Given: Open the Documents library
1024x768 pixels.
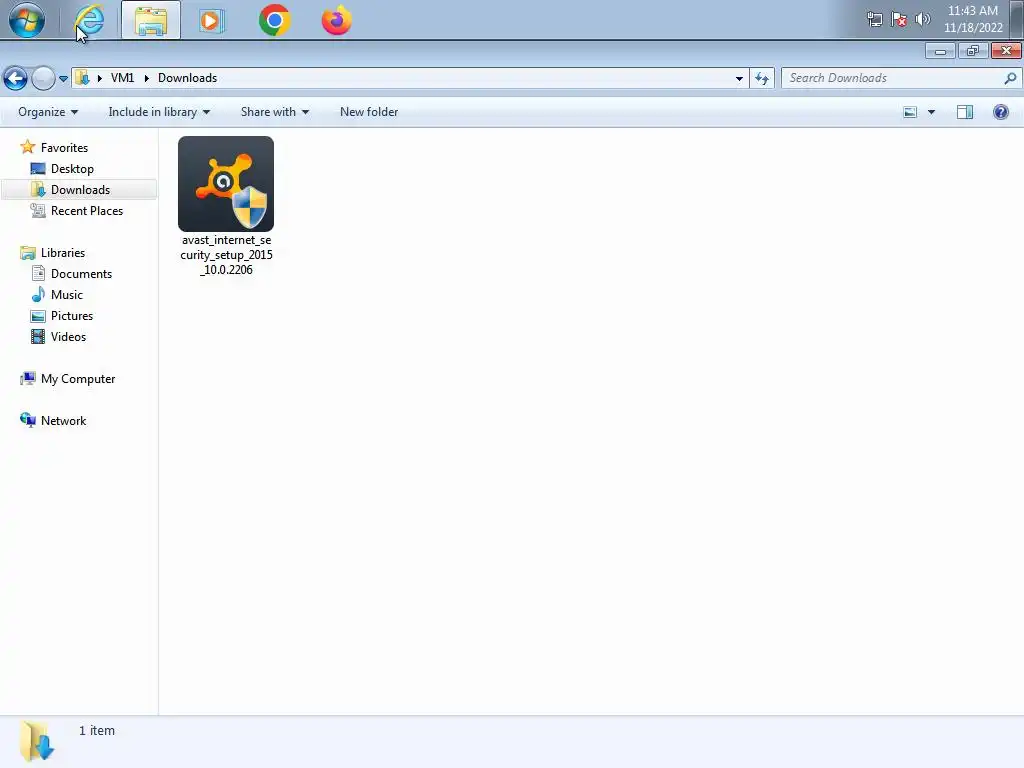Looking at the screenshot, I should click(81, 274).
